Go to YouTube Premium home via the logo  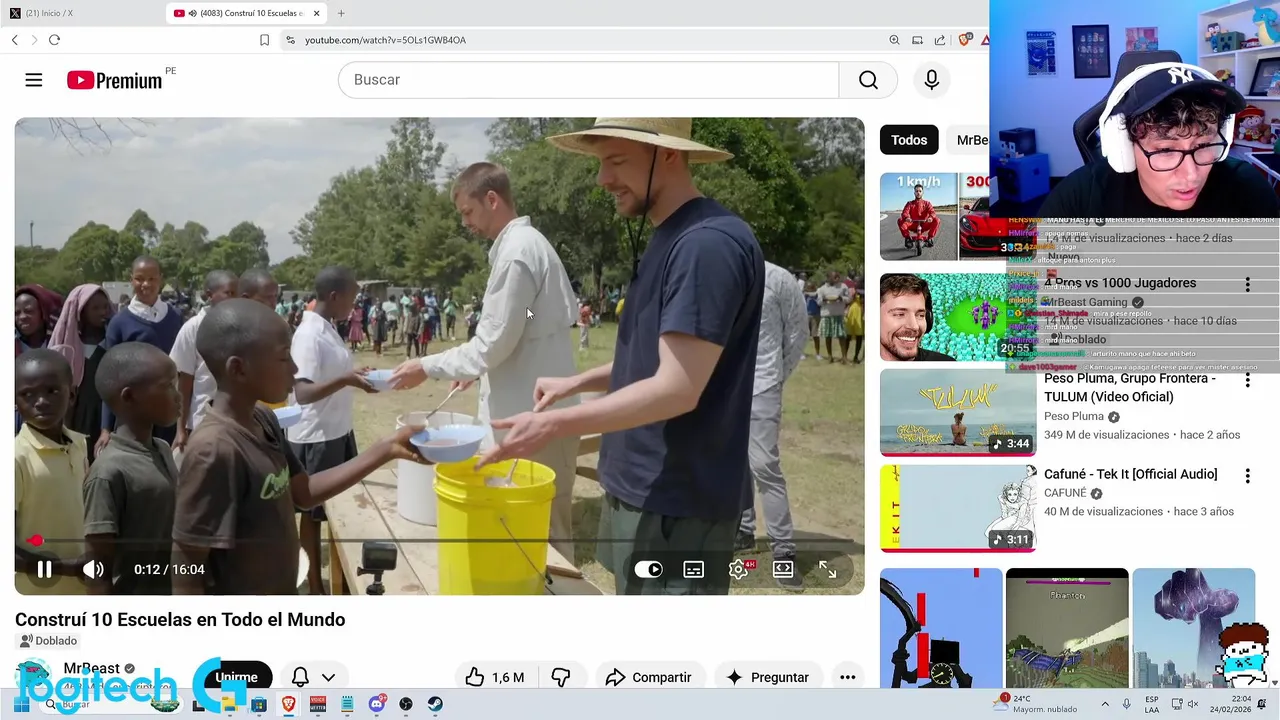pyautogui.click(x=115, y=80)
